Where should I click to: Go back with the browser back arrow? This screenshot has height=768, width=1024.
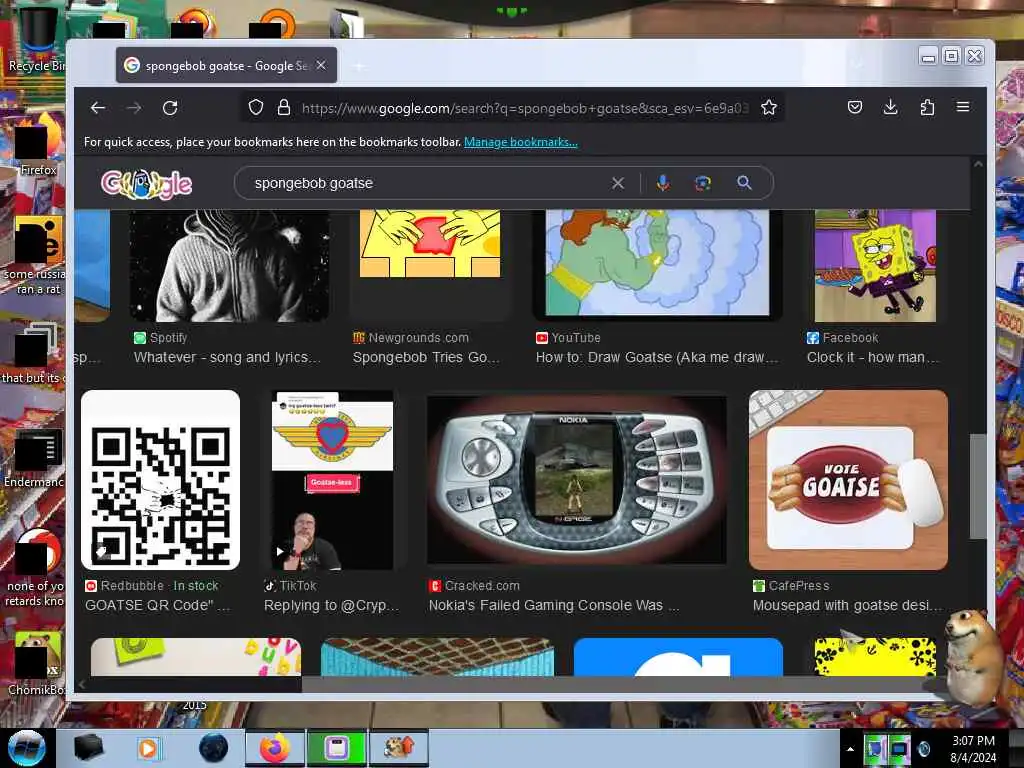[x=98, y=108]
